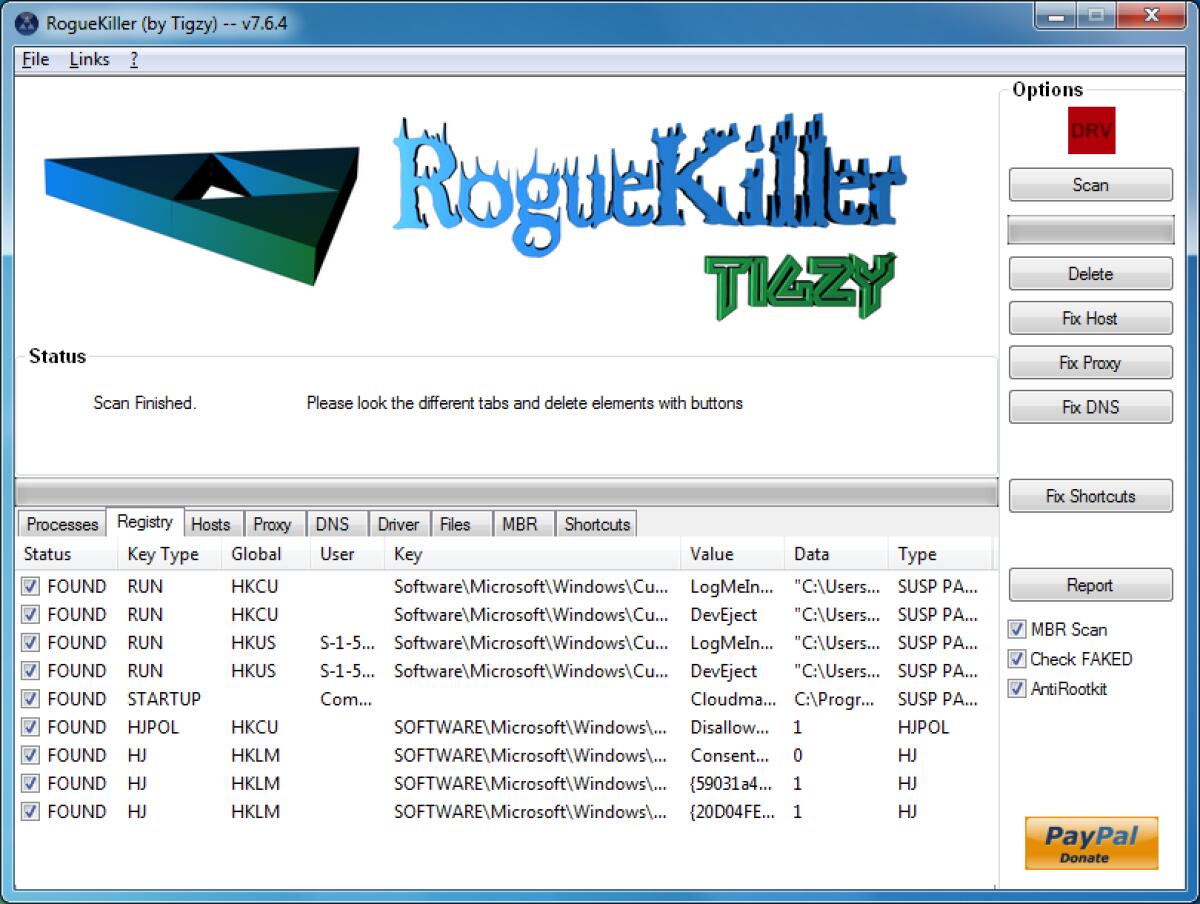Generate a Report with the Report button

pyautogui.click(x=1090, y=585)
